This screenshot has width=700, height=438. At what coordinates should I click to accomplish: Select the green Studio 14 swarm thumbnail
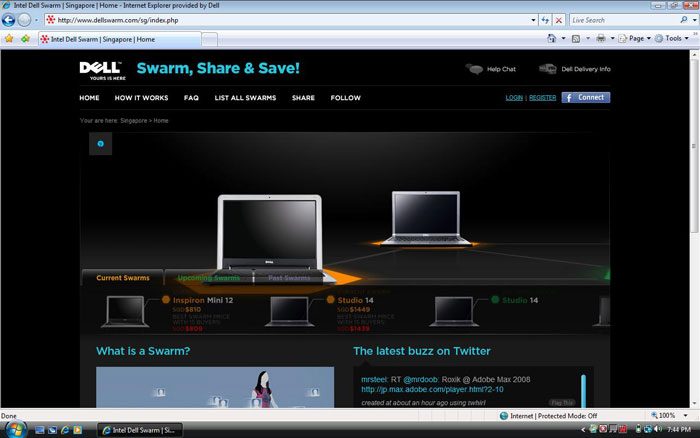click(454, 311)
